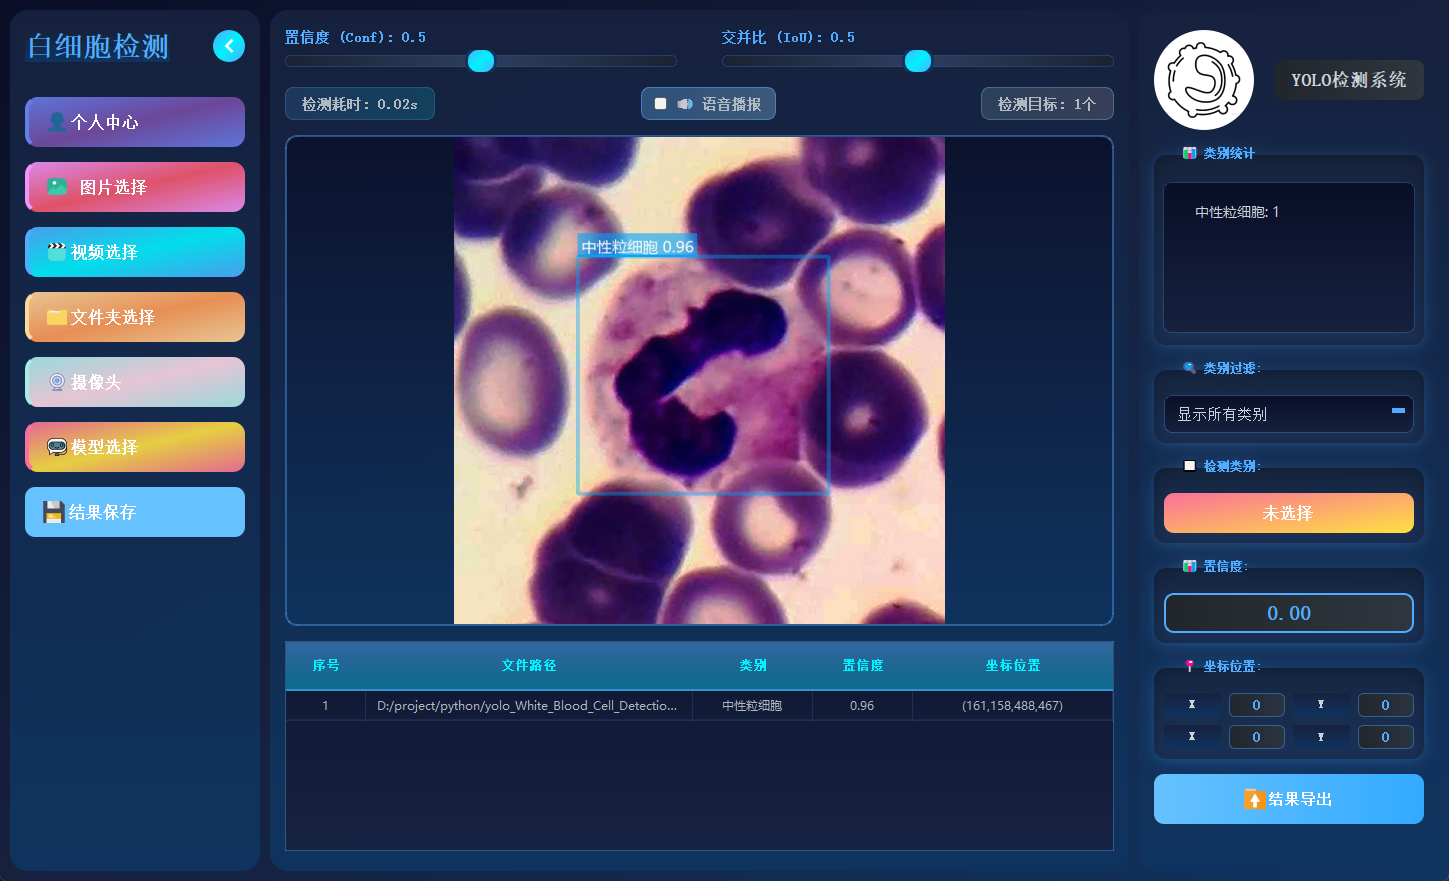Collapse the sidebar with the cyan arrow
The height and width of the screenshot is (881, 1449).
coord(229,46)
